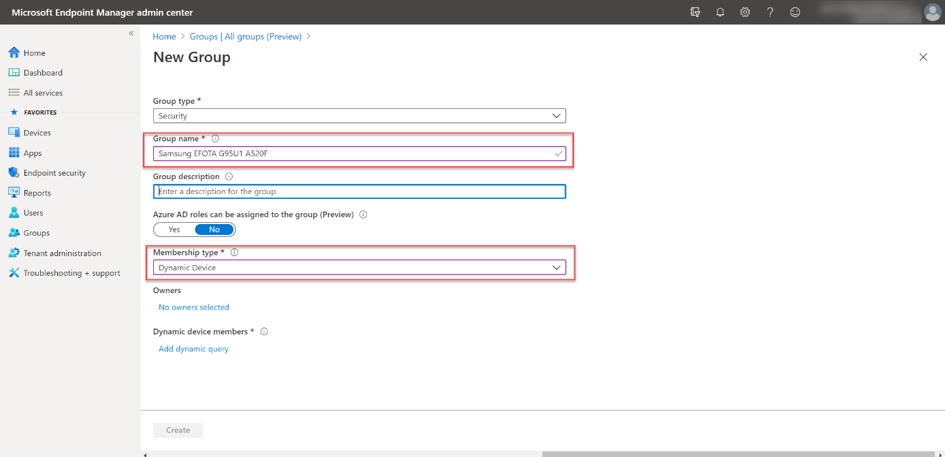Click the user account avatar

932,12
